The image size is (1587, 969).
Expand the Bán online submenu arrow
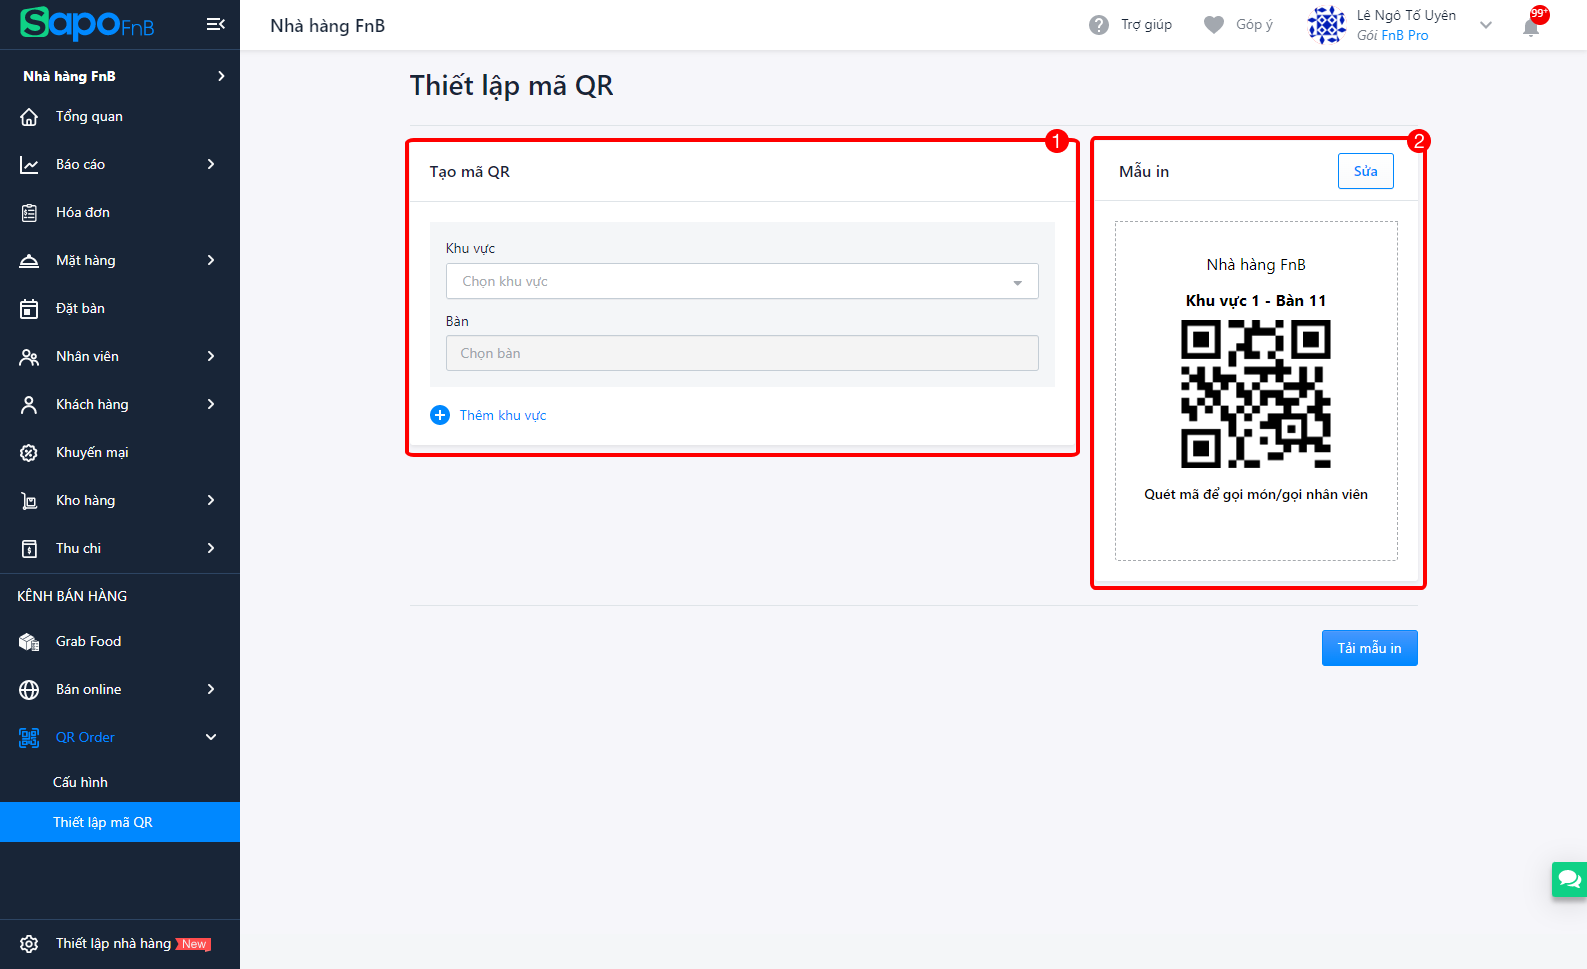point(211,689)
